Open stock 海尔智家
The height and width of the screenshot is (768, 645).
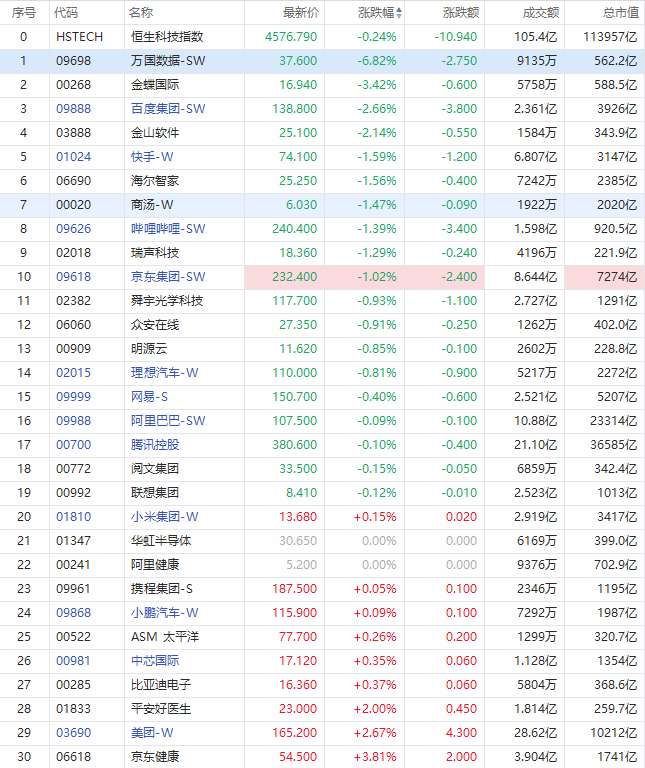[x=155, y=181]
